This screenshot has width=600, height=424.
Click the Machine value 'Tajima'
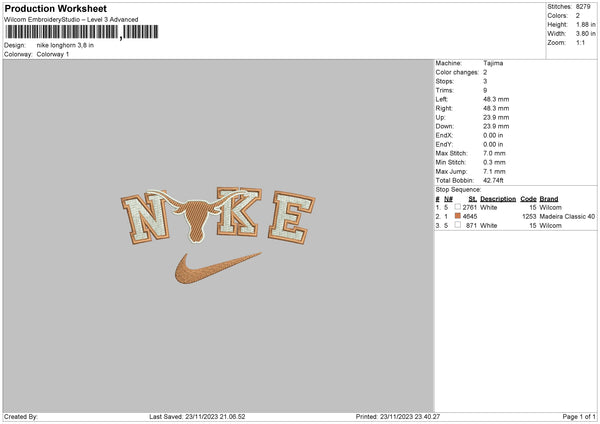point(493,63)
